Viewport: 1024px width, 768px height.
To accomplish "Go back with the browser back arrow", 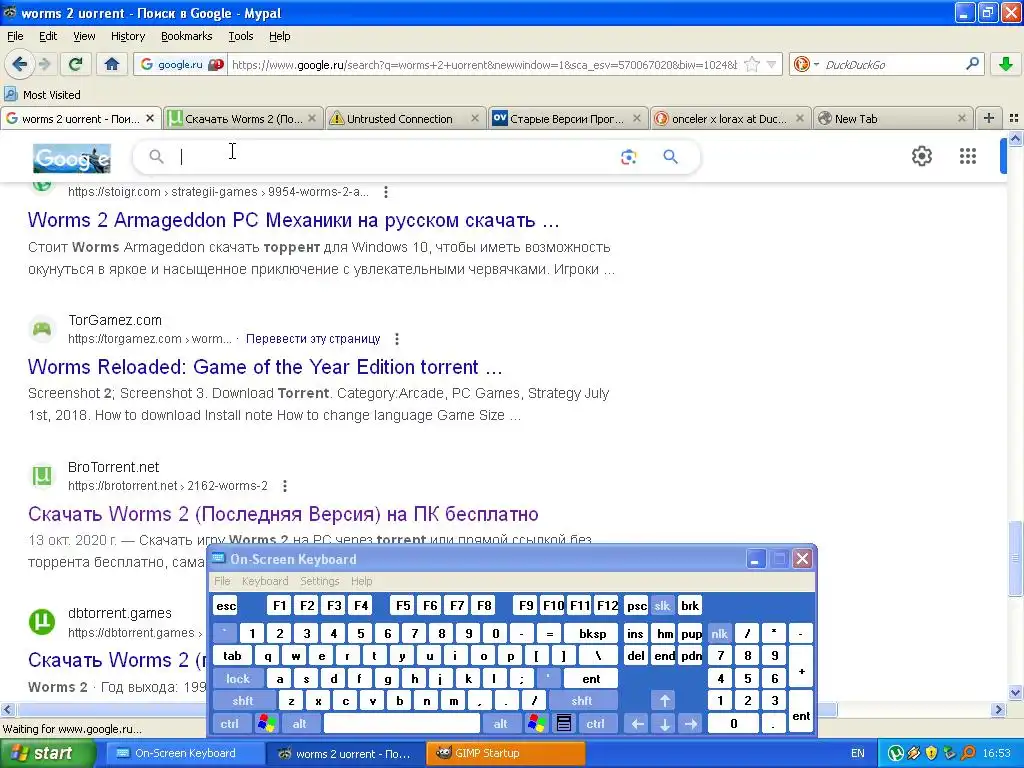I will (x=19, y=64).
